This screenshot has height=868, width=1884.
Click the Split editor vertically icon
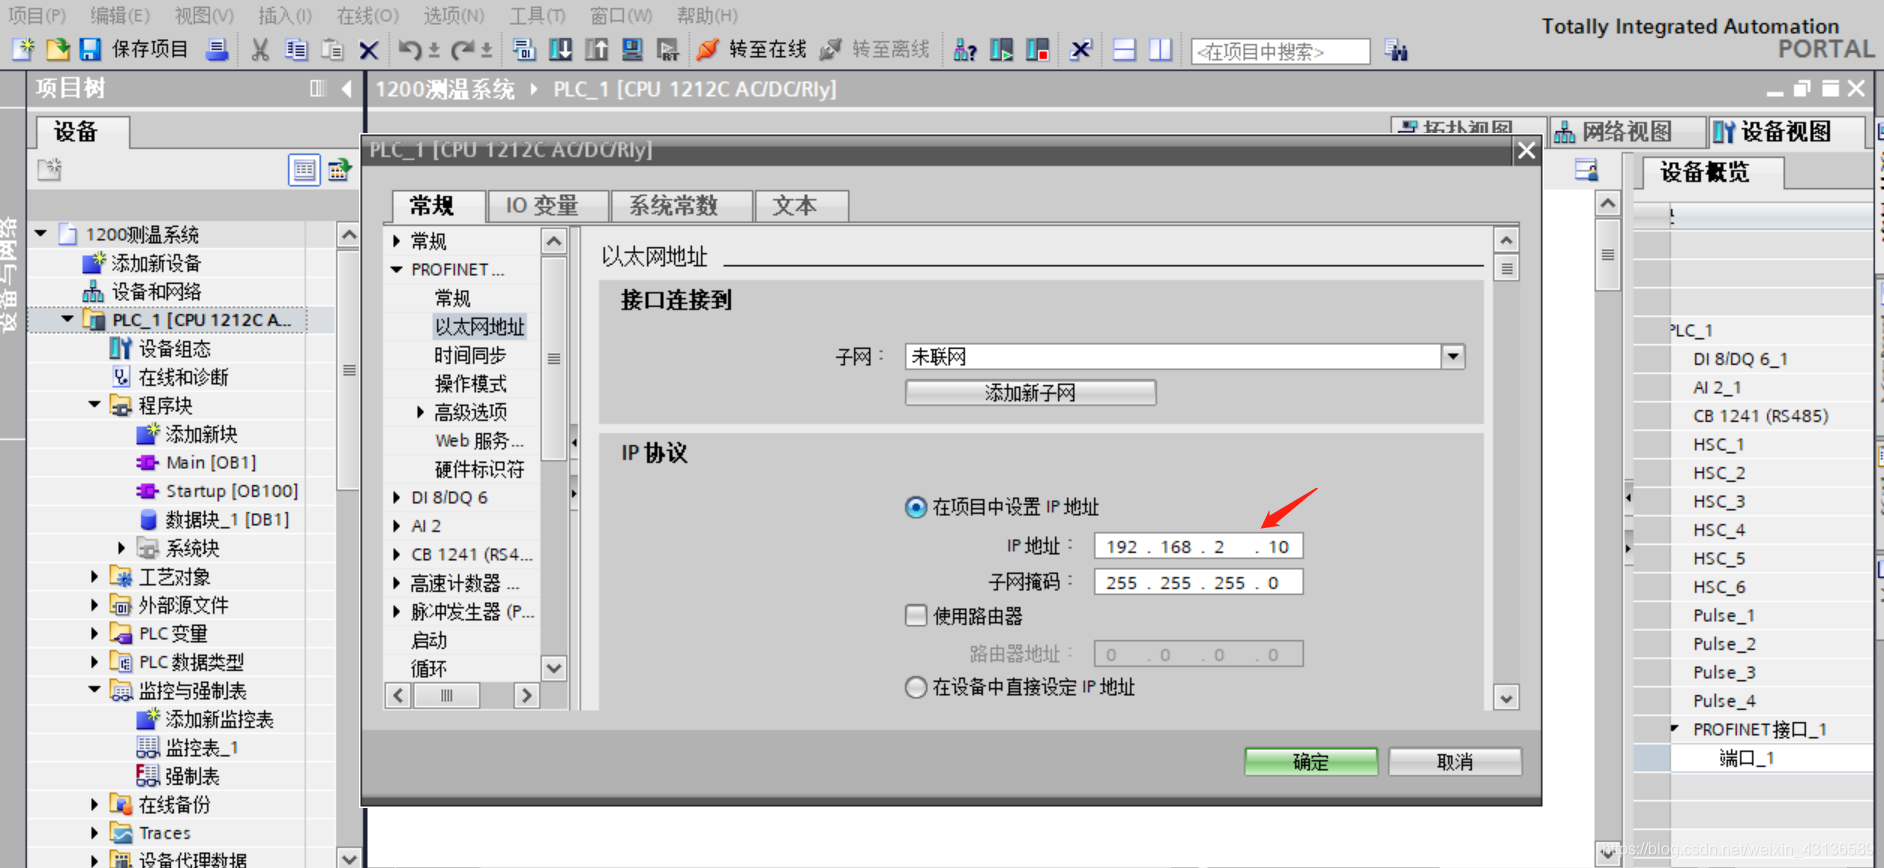(x=1160, y=49)
